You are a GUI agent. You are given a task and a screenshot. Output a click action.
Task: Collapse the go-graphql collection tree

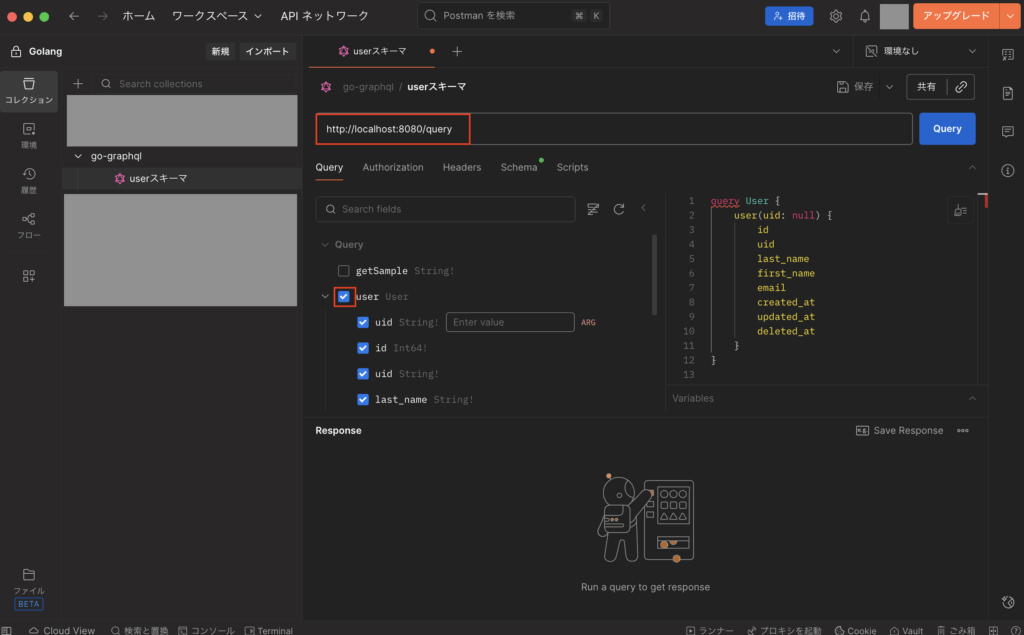point(79,156)
